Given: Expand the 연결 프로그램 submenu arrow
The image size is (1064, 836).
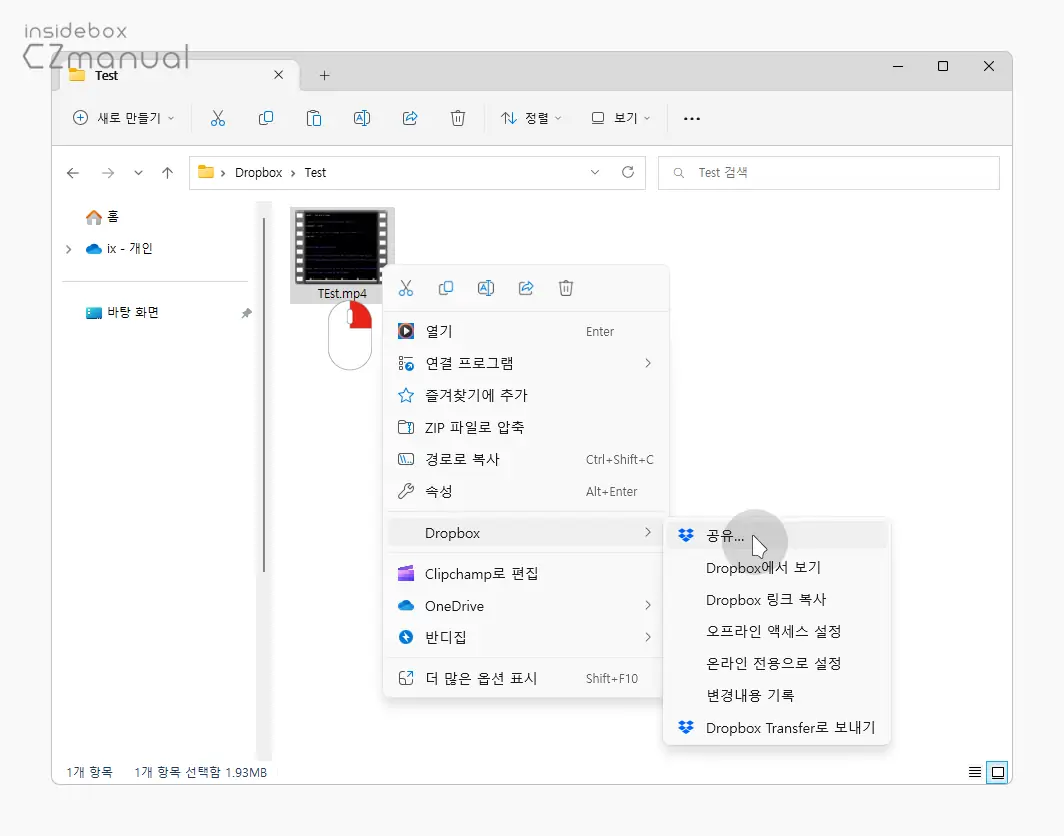Looking at the screenshot, I should (648, 363).
